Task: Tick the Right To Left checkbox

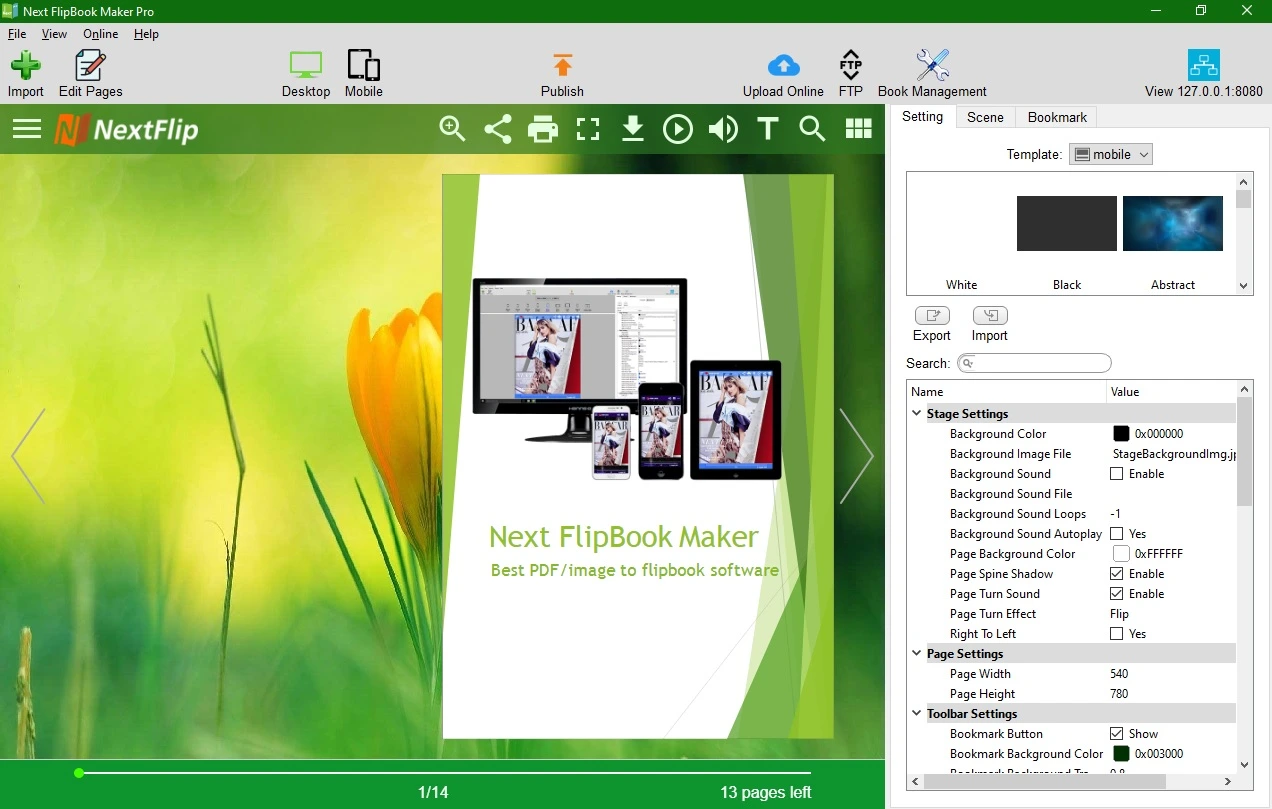Action: (x=1117, y=634)
